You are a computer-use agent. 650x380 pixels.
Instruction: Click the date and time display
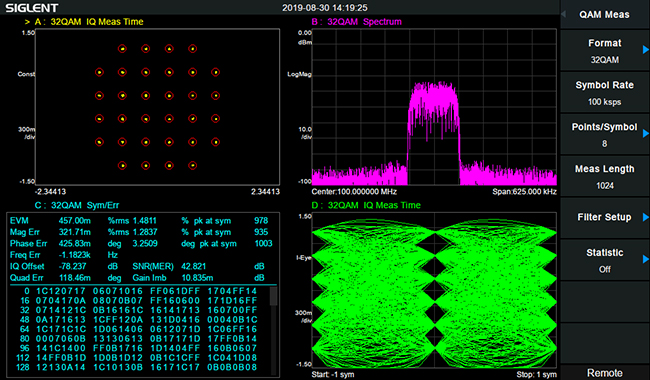[325, 7]
